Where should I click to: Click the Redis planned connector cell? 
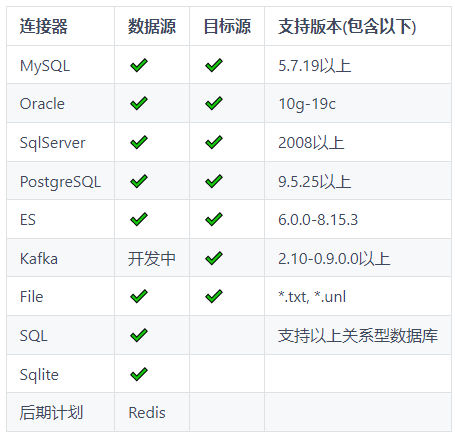coord(147,413)
